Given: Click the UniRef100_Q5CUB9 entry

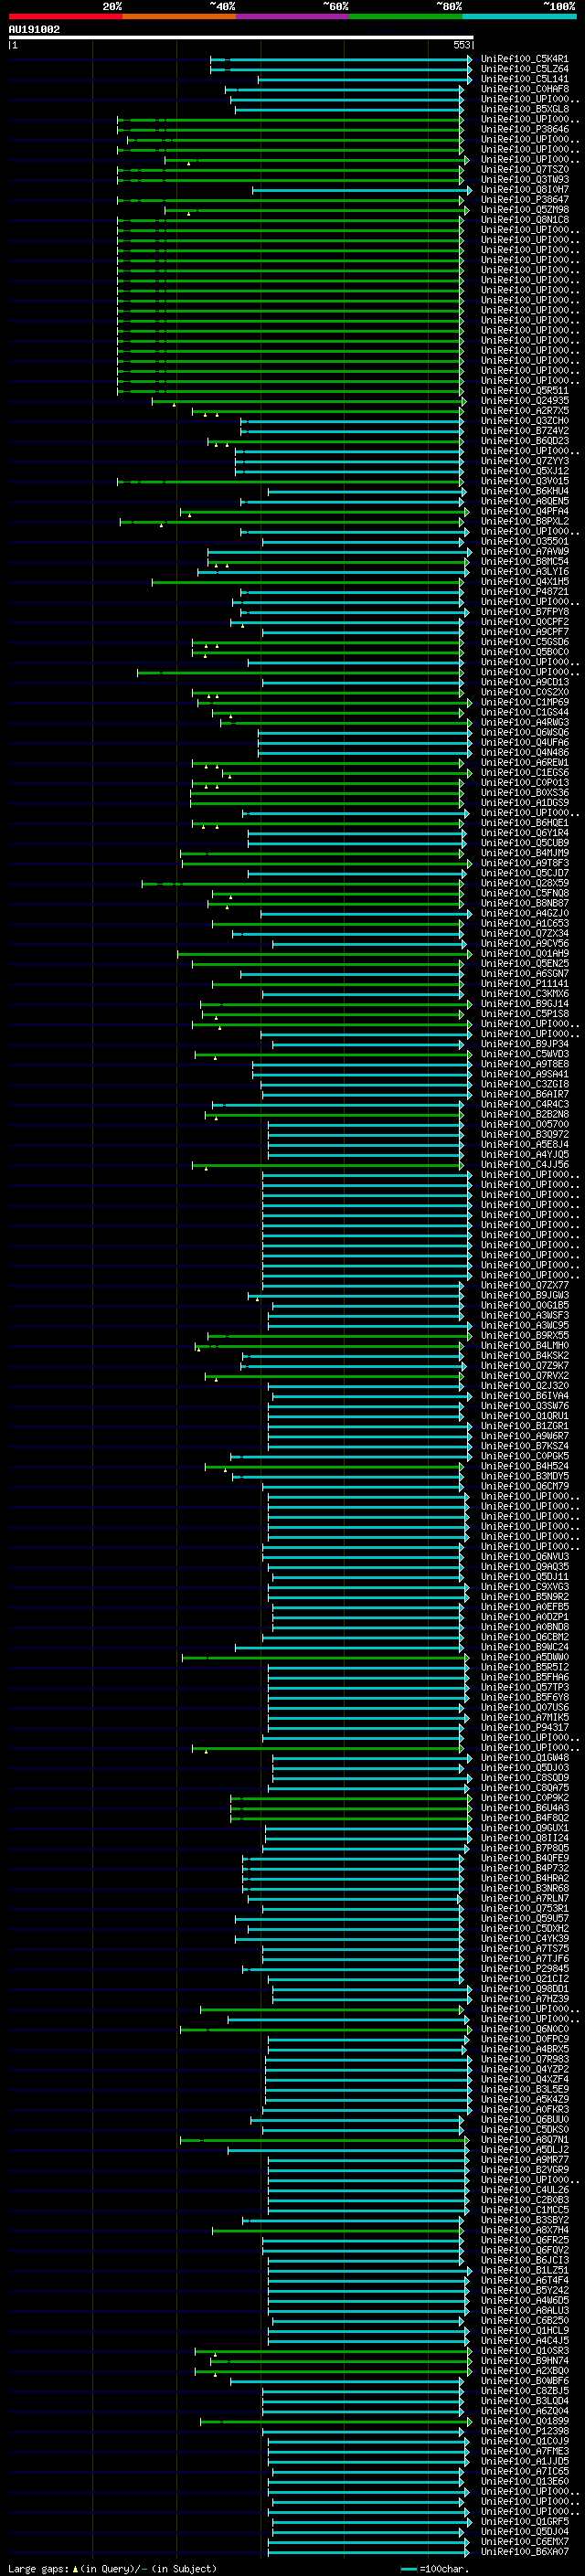Looking at the screenshot, I should (524, 843).
